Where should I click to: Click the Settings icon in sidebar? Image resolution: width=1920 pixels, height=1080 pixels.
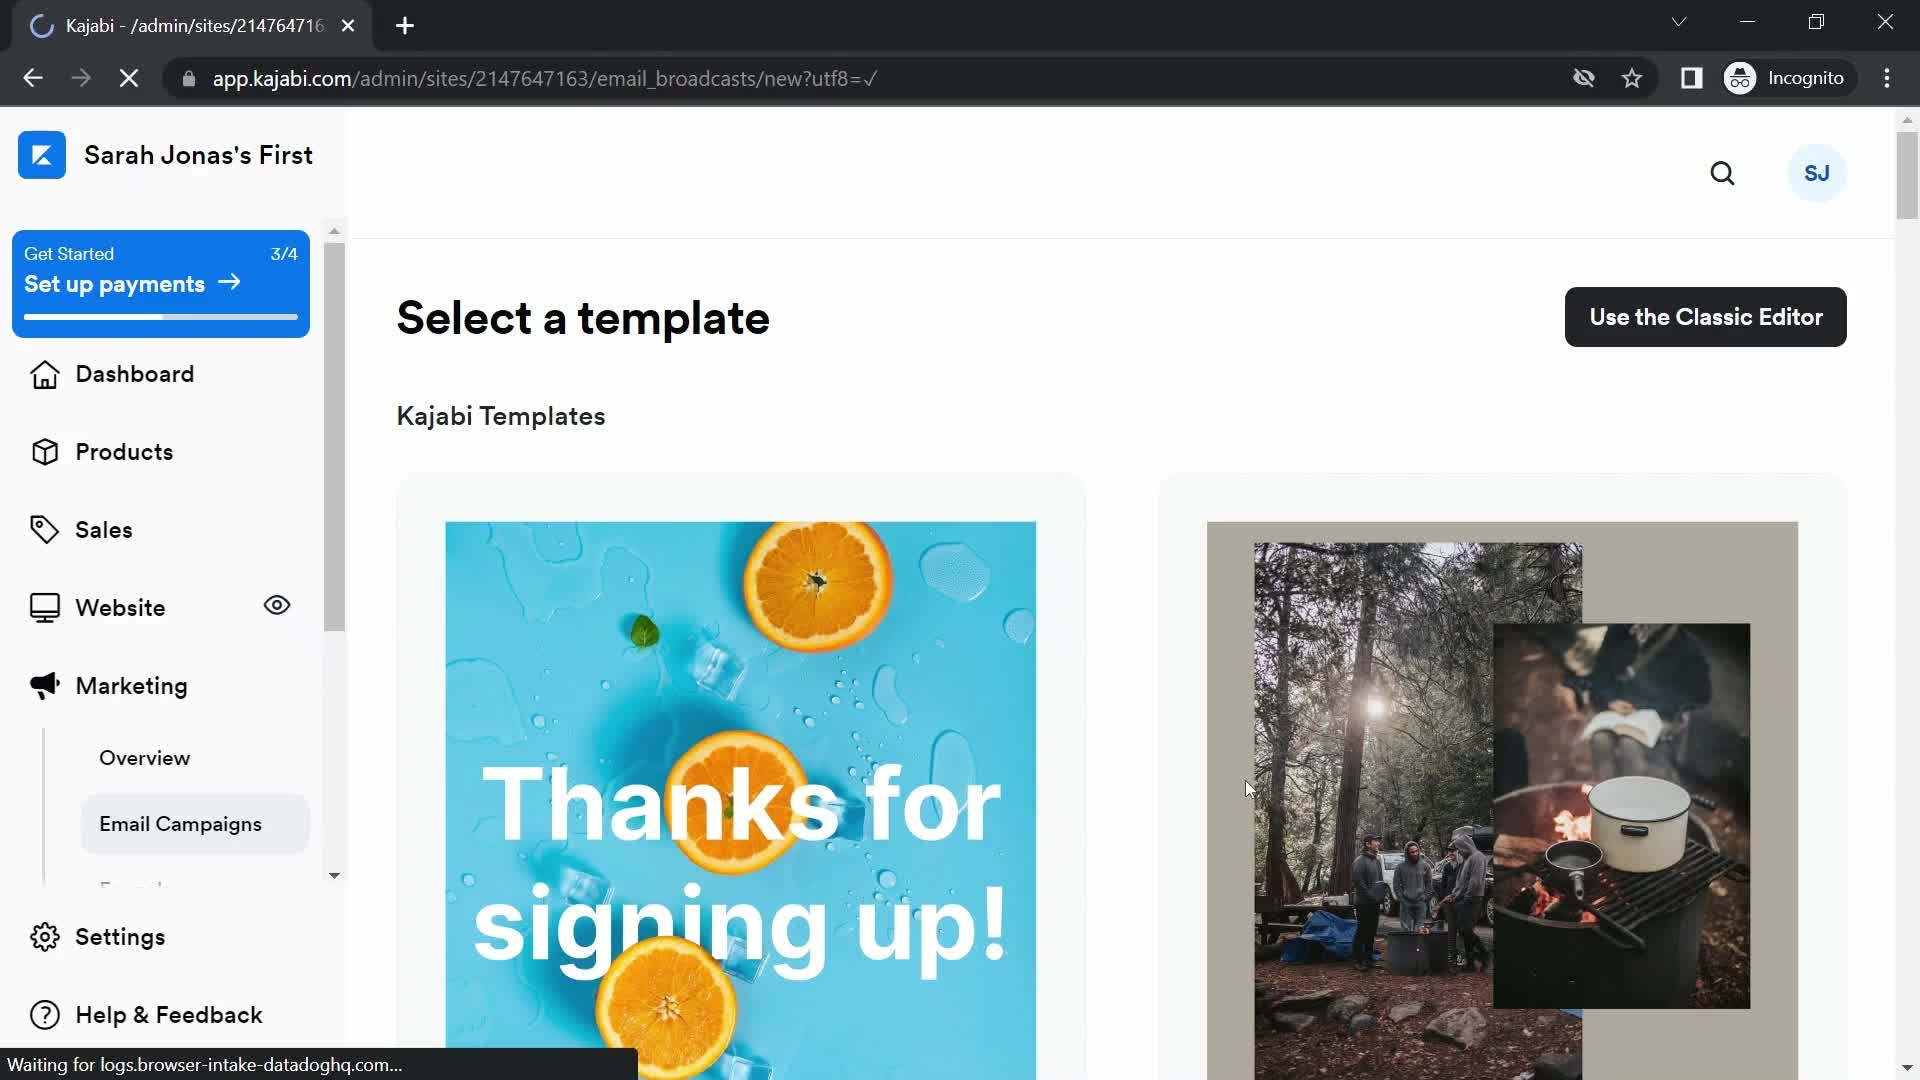pos(44,938)
